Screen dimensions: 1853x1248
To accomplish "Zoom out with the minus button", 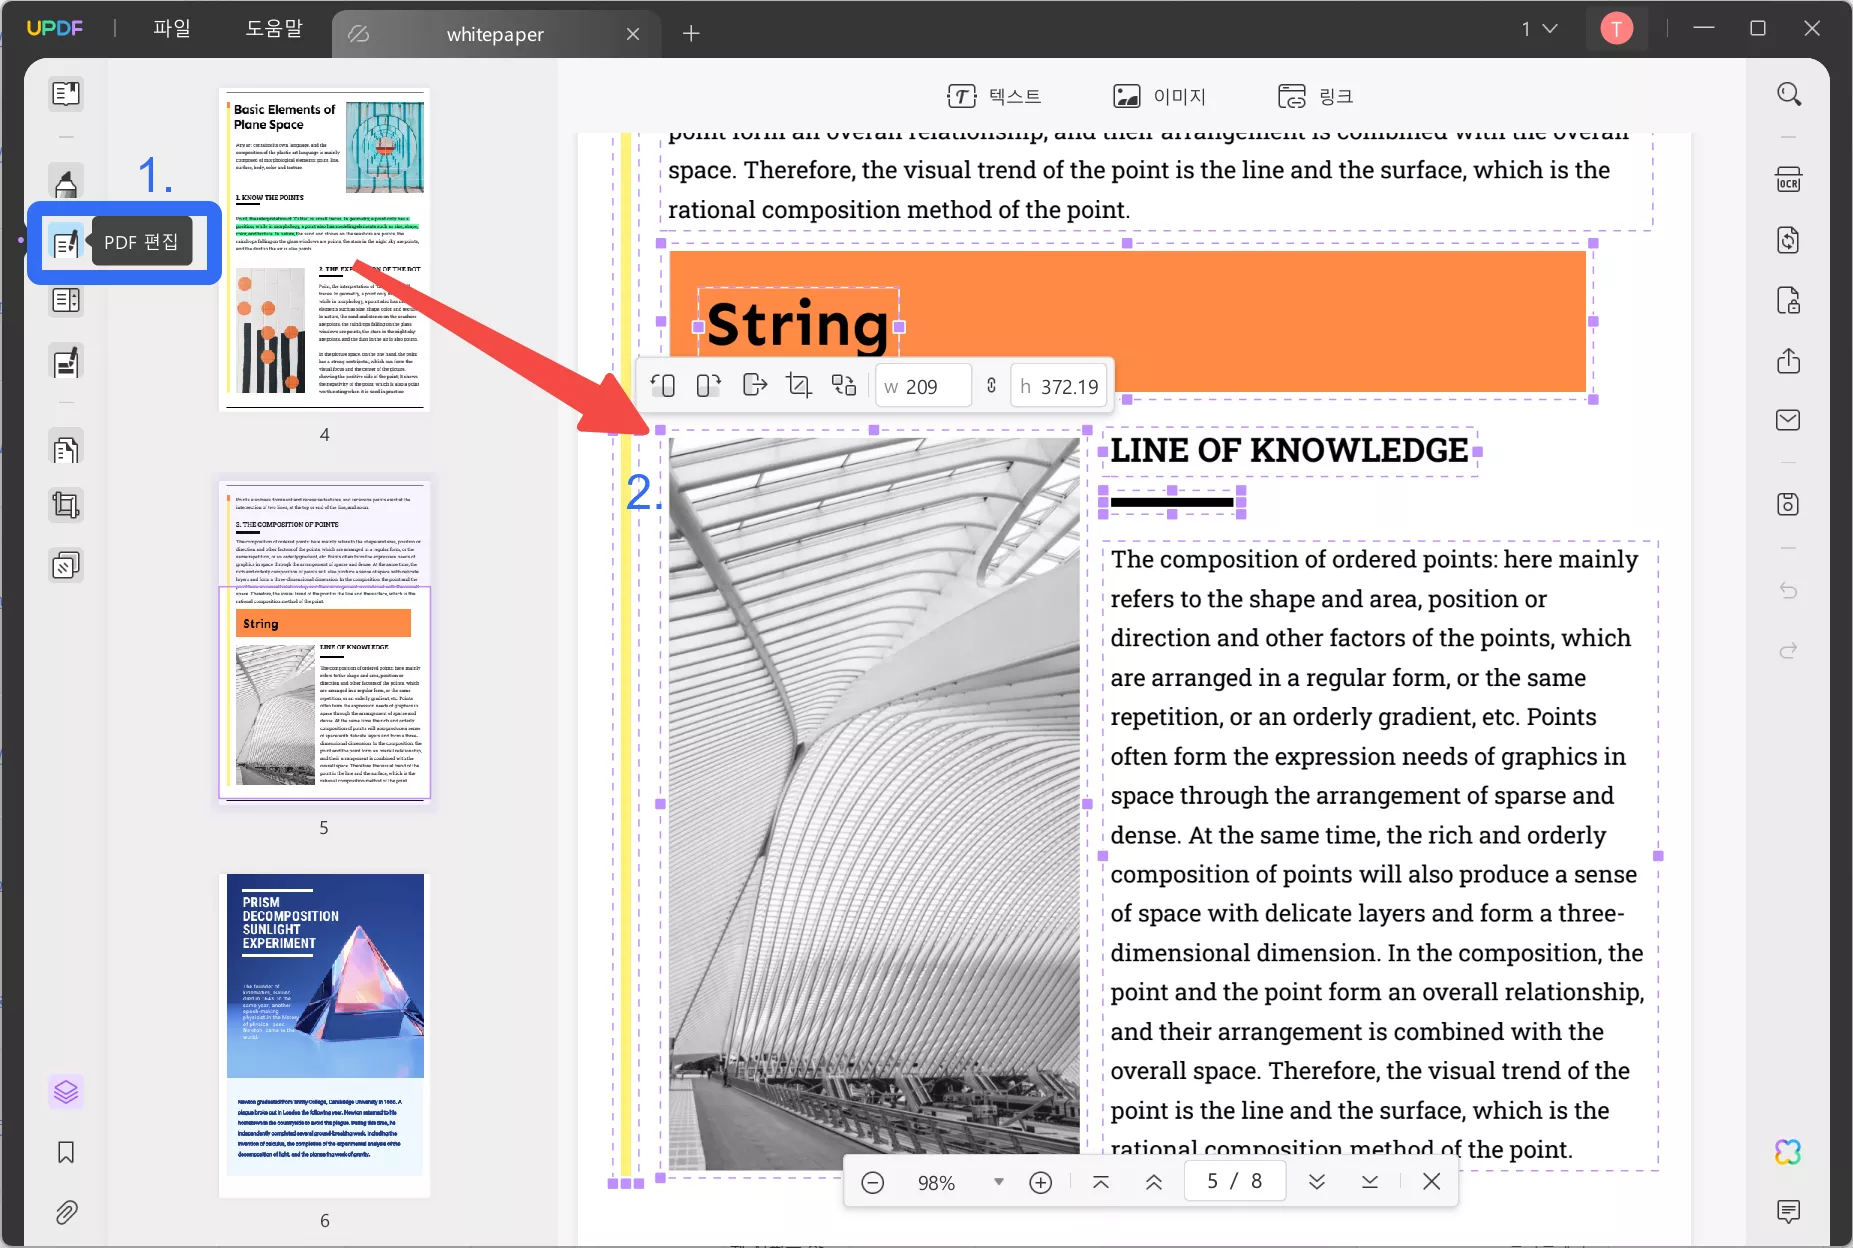I will [872, 1183].
